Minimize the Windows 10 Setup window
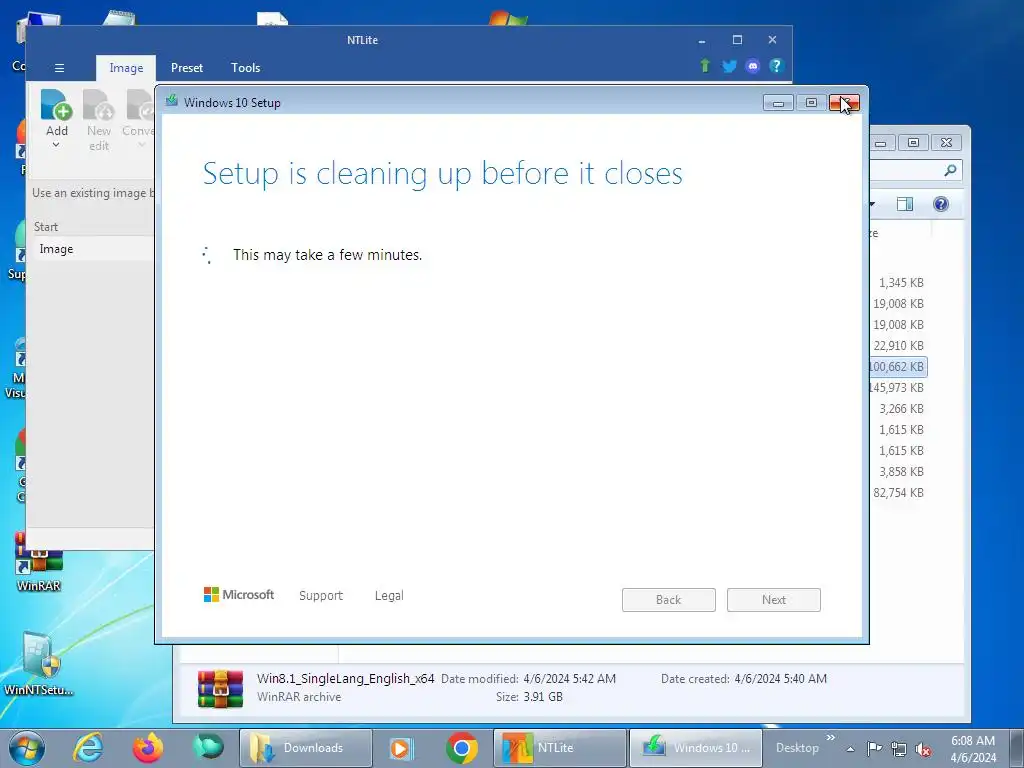The width and height of the screenshot is (1024, 768). (778, 103)
